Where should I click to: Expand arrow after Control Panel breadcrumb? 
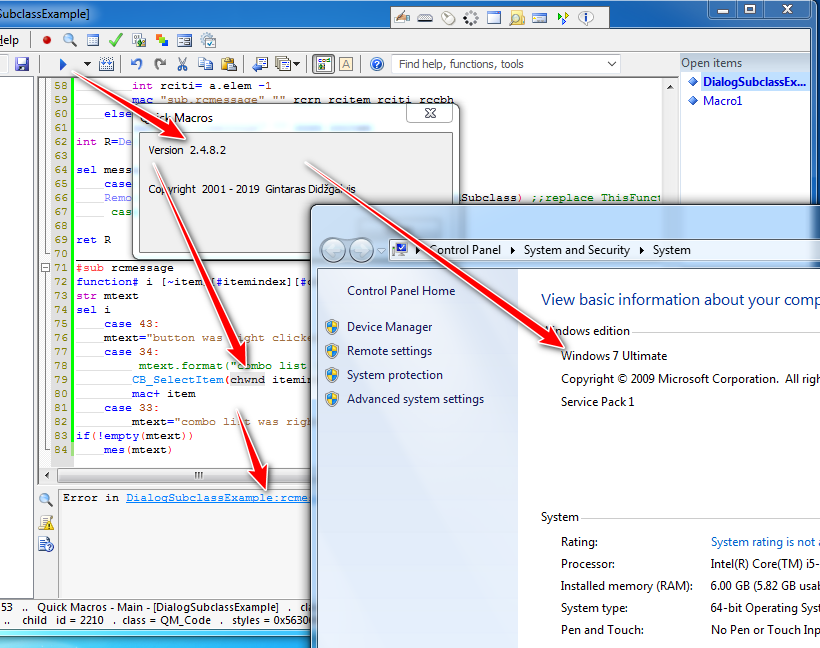512,250
